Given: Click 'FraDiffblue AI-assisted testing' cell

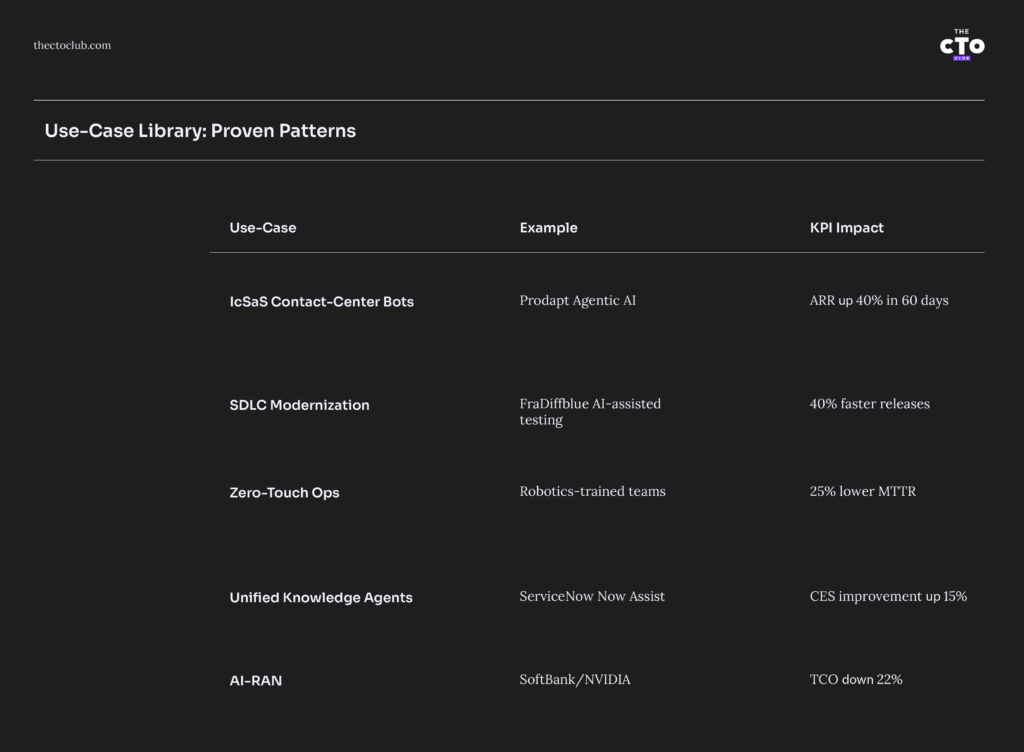Looking at the screenshot, I should [590, 412].
